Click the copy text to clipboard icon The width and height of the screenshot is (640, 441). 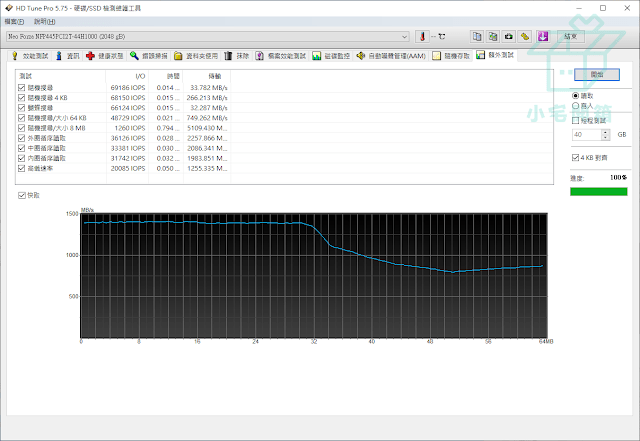[477, 37]
